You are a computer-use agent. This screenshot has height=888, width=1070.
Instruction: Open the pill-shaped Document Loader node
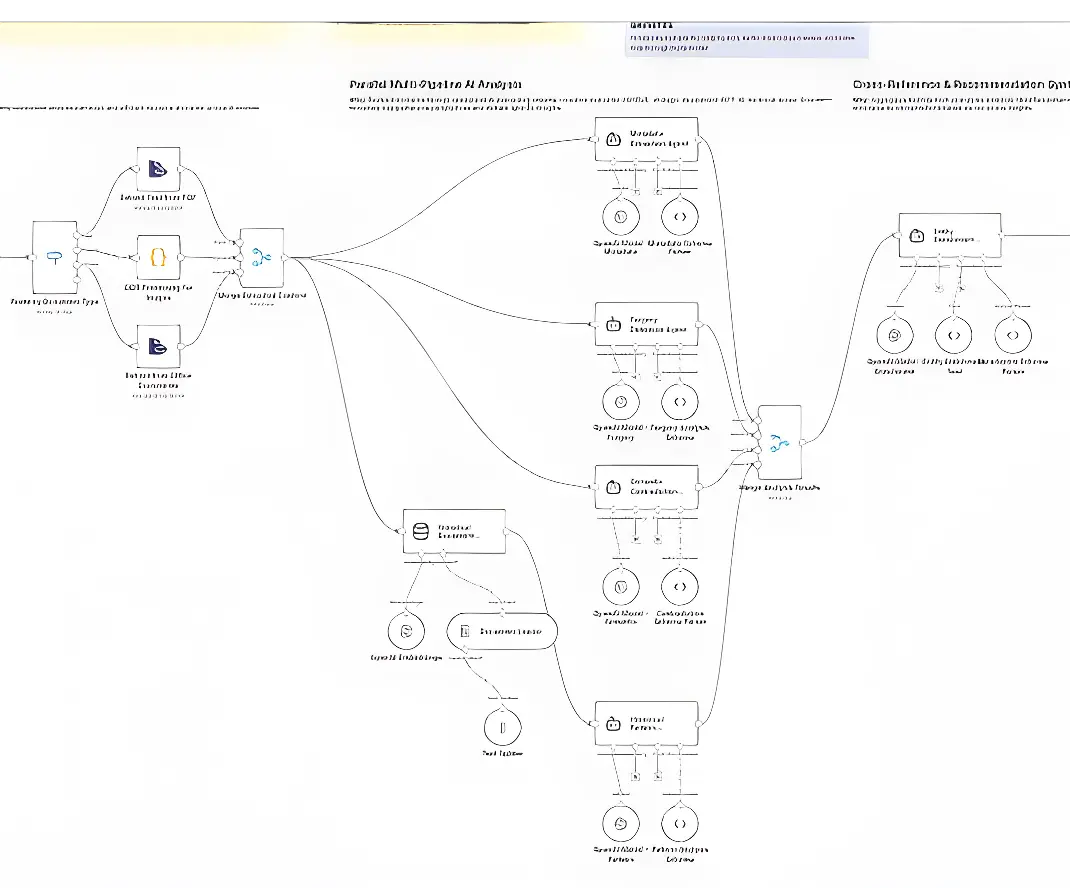[502, 631]
